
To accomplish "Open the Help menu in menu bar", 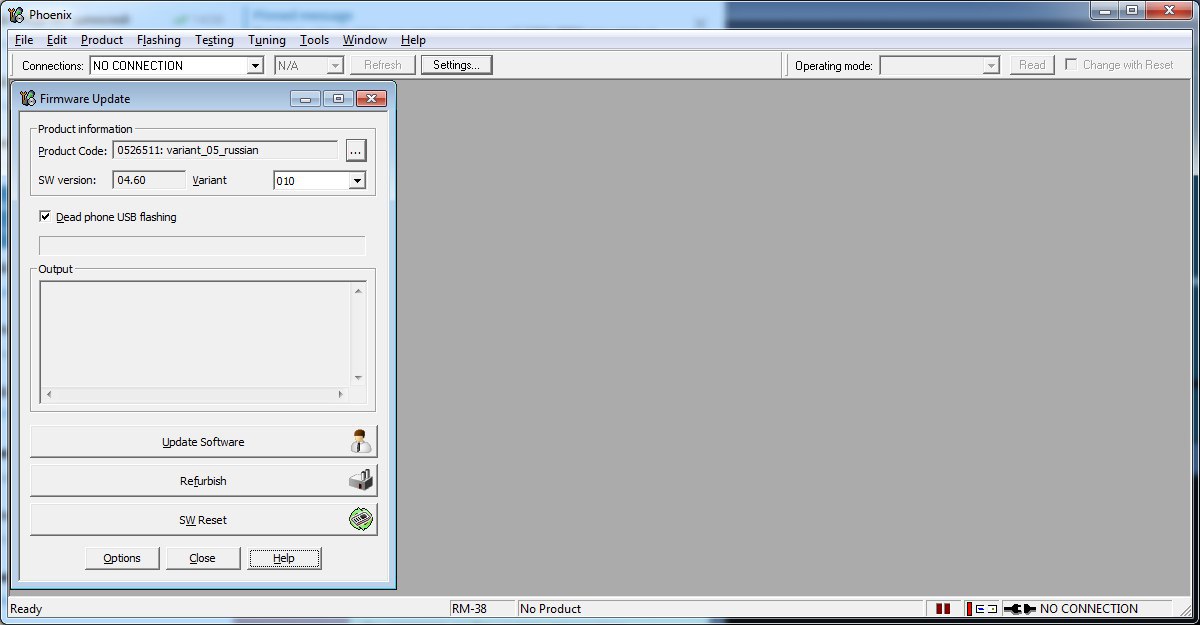I will point(413,40).
